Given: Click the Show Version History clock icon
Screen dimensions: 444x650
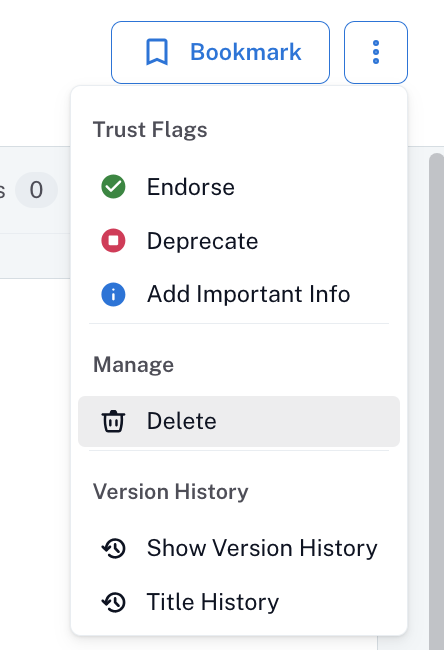Looking at the screenshot, I should click(114, 548).
